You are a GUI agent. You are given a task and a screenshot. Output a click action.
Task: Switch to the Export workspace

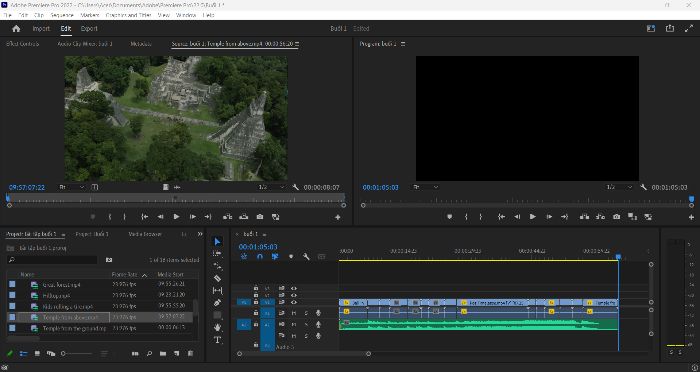coord(89,29)
